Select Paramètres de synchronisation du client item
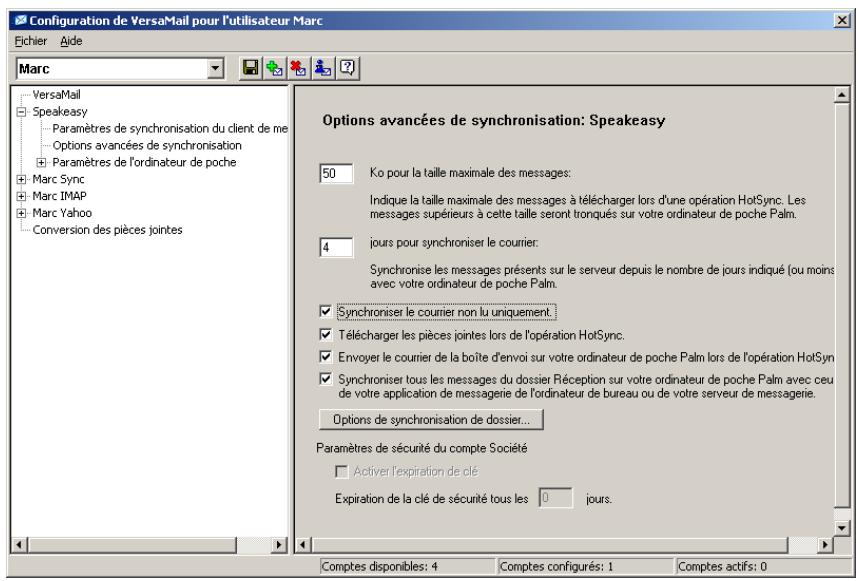This screenshot has width=859, height=581. 170,129
